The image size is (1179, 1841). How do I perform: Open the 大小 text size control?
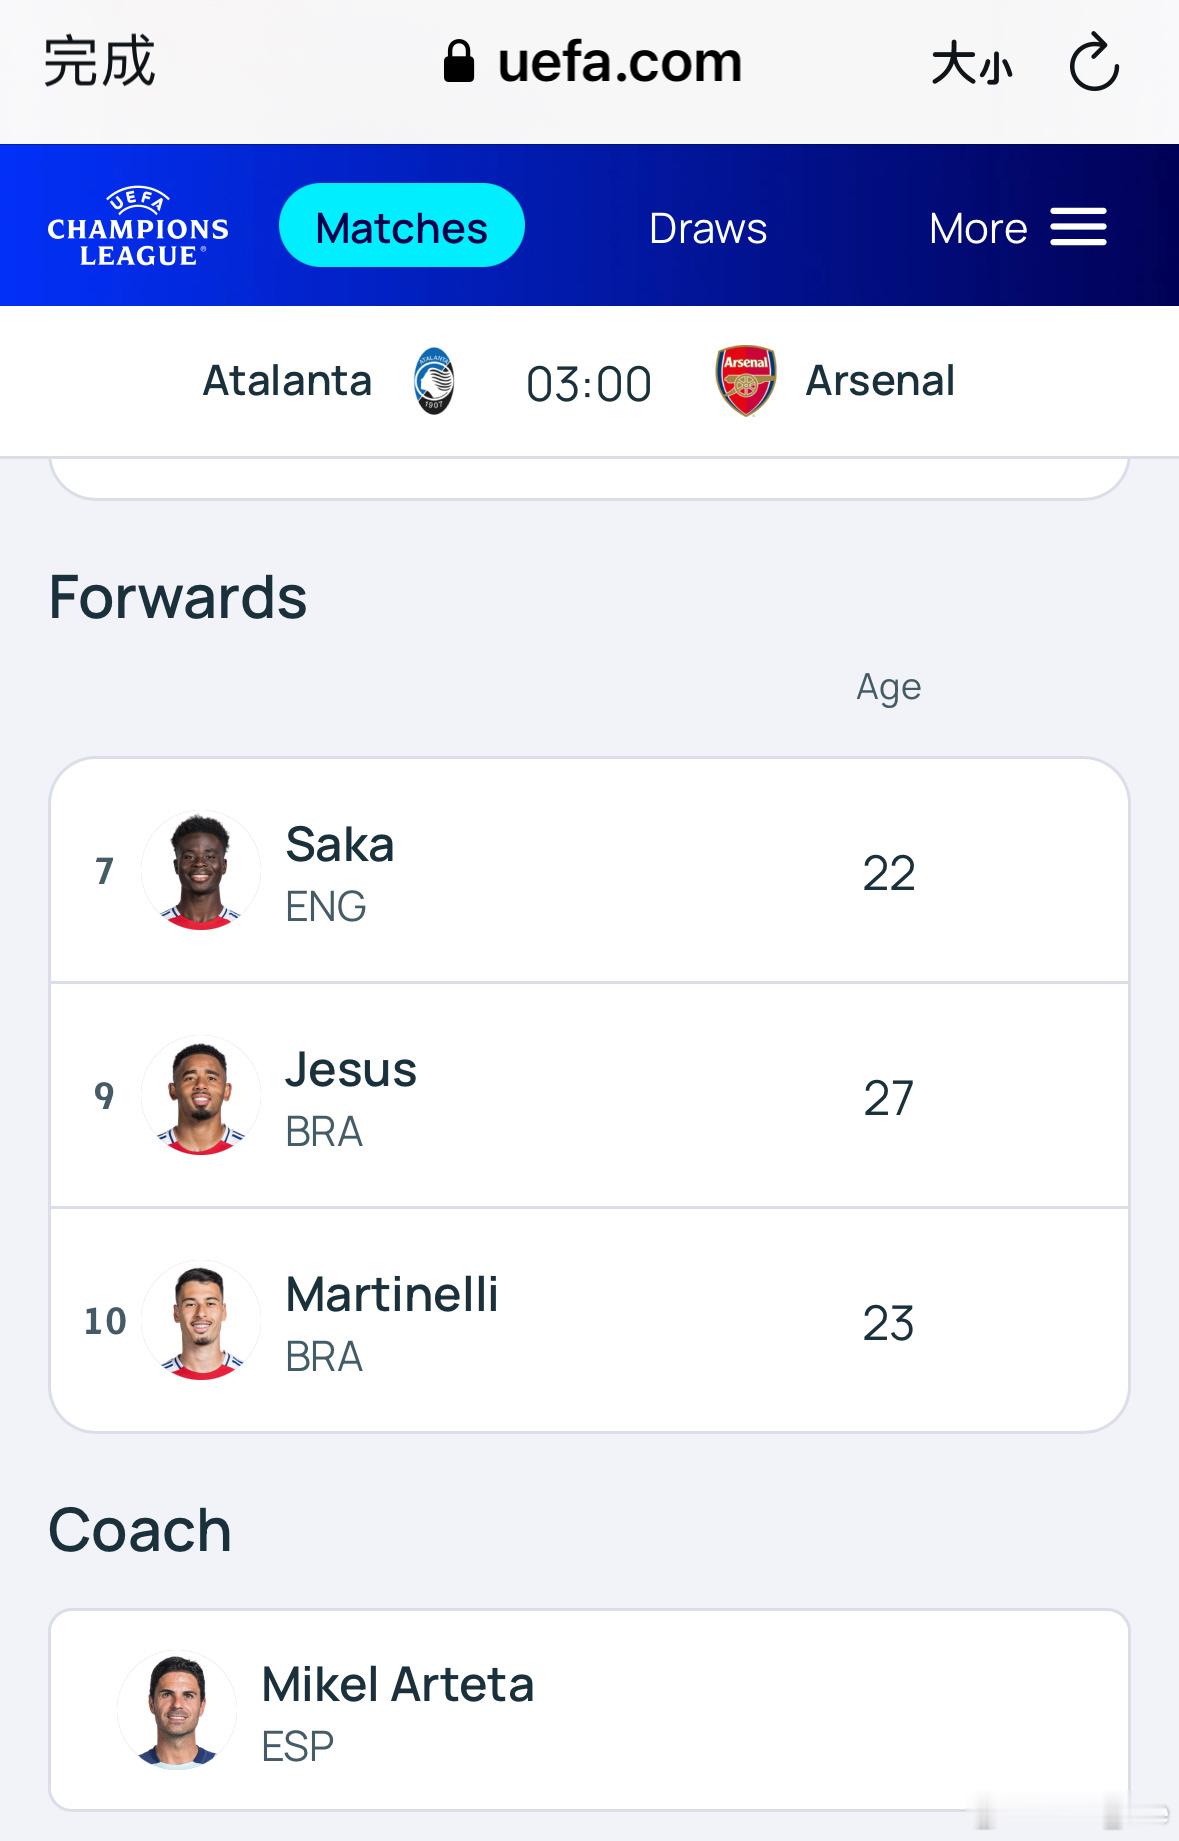(972, 64)
